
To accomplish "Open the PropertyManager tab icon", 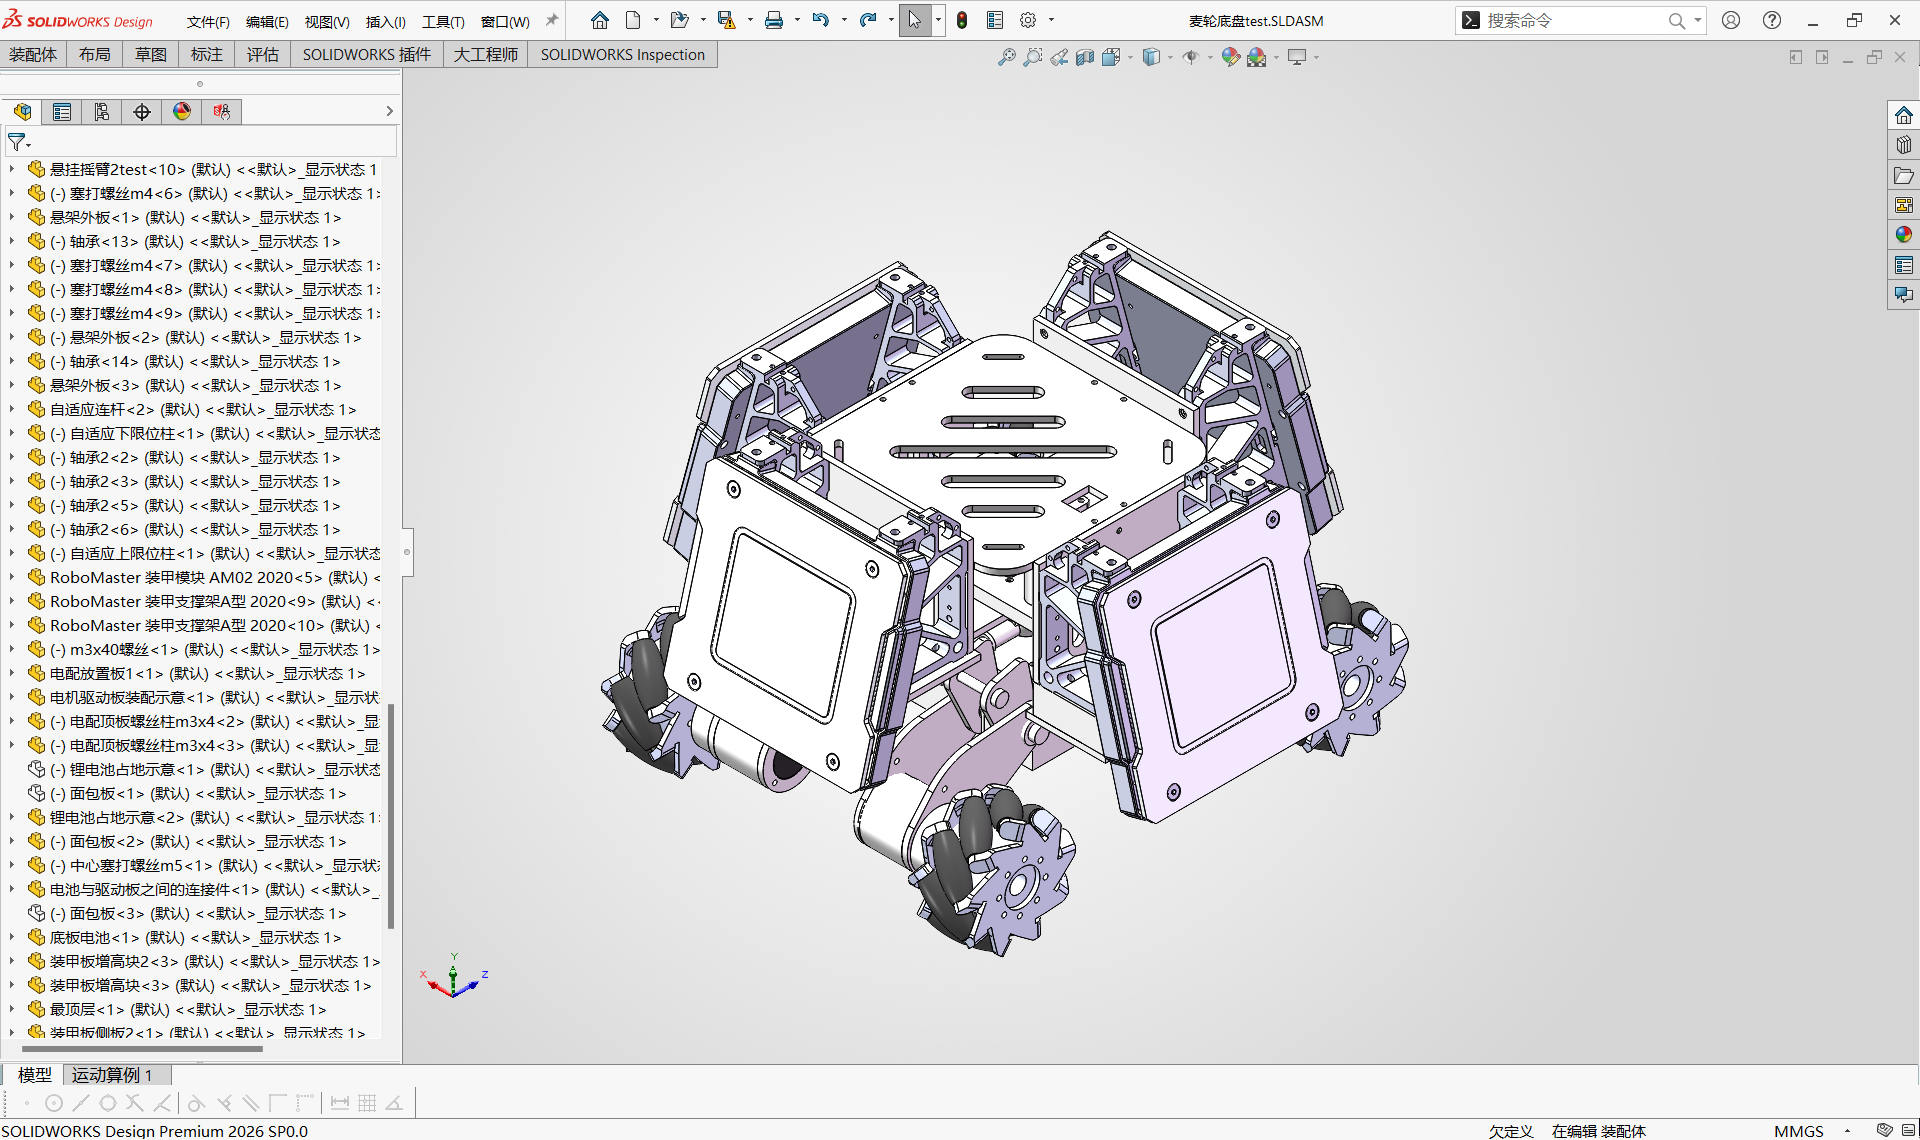I will pyautogui.click(x=62, y=112).
